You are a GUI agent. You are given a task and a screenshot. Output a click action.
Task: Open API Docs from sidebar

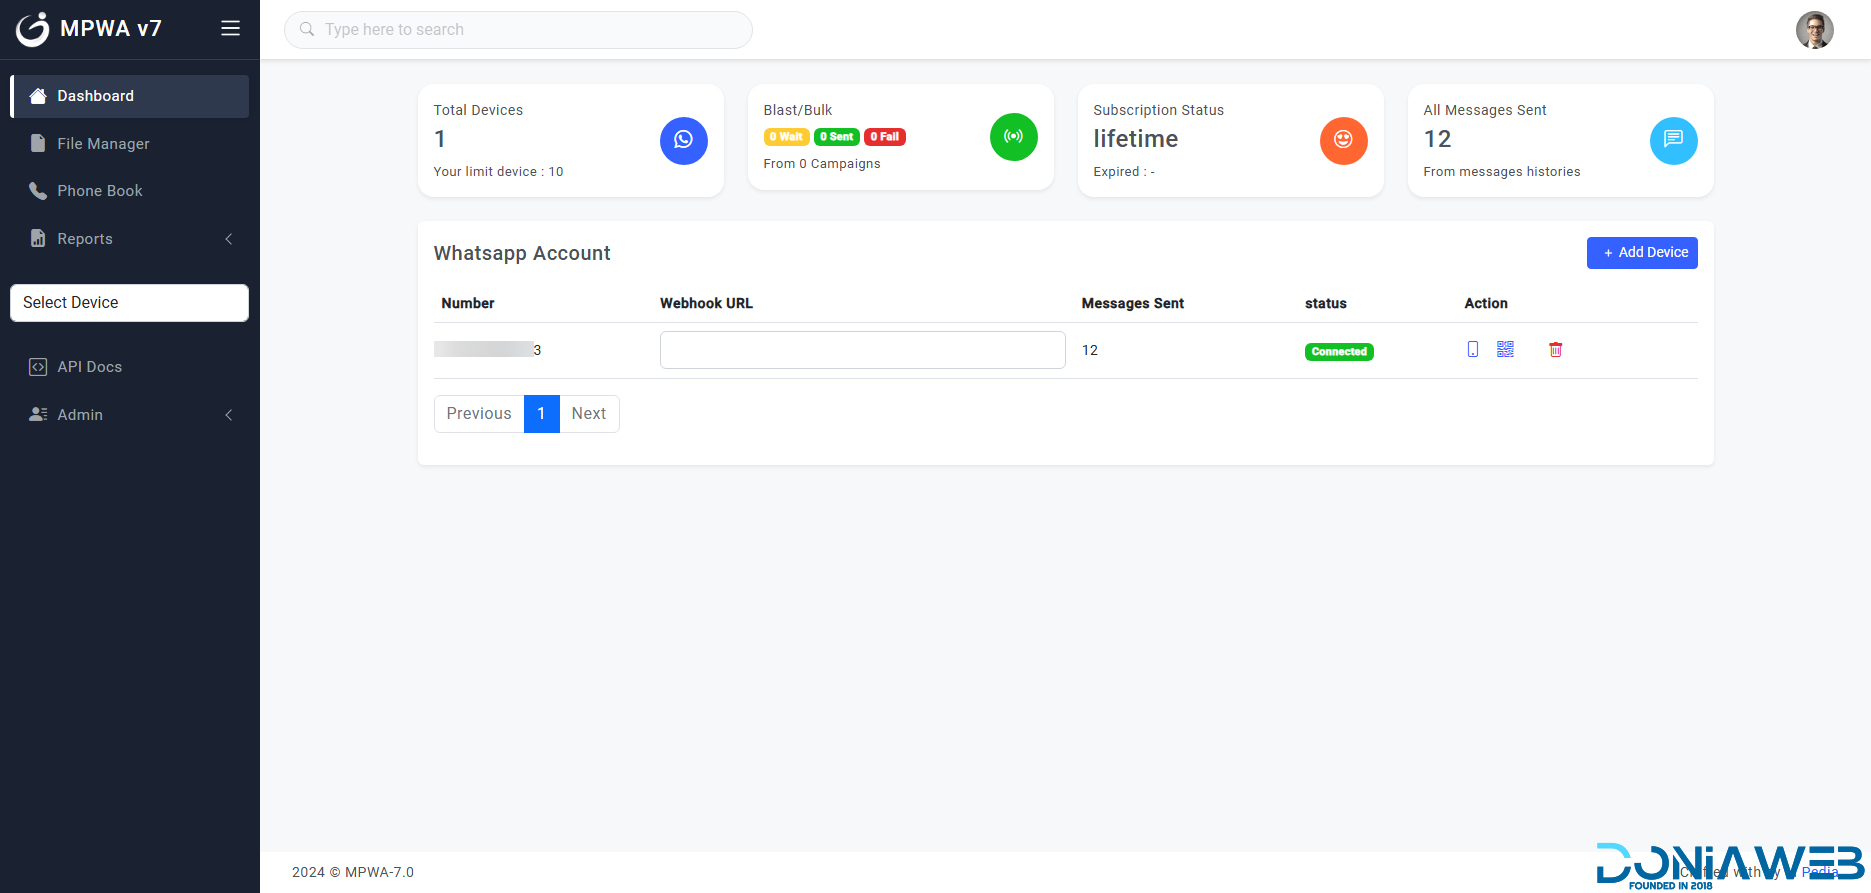pos(130,367)
